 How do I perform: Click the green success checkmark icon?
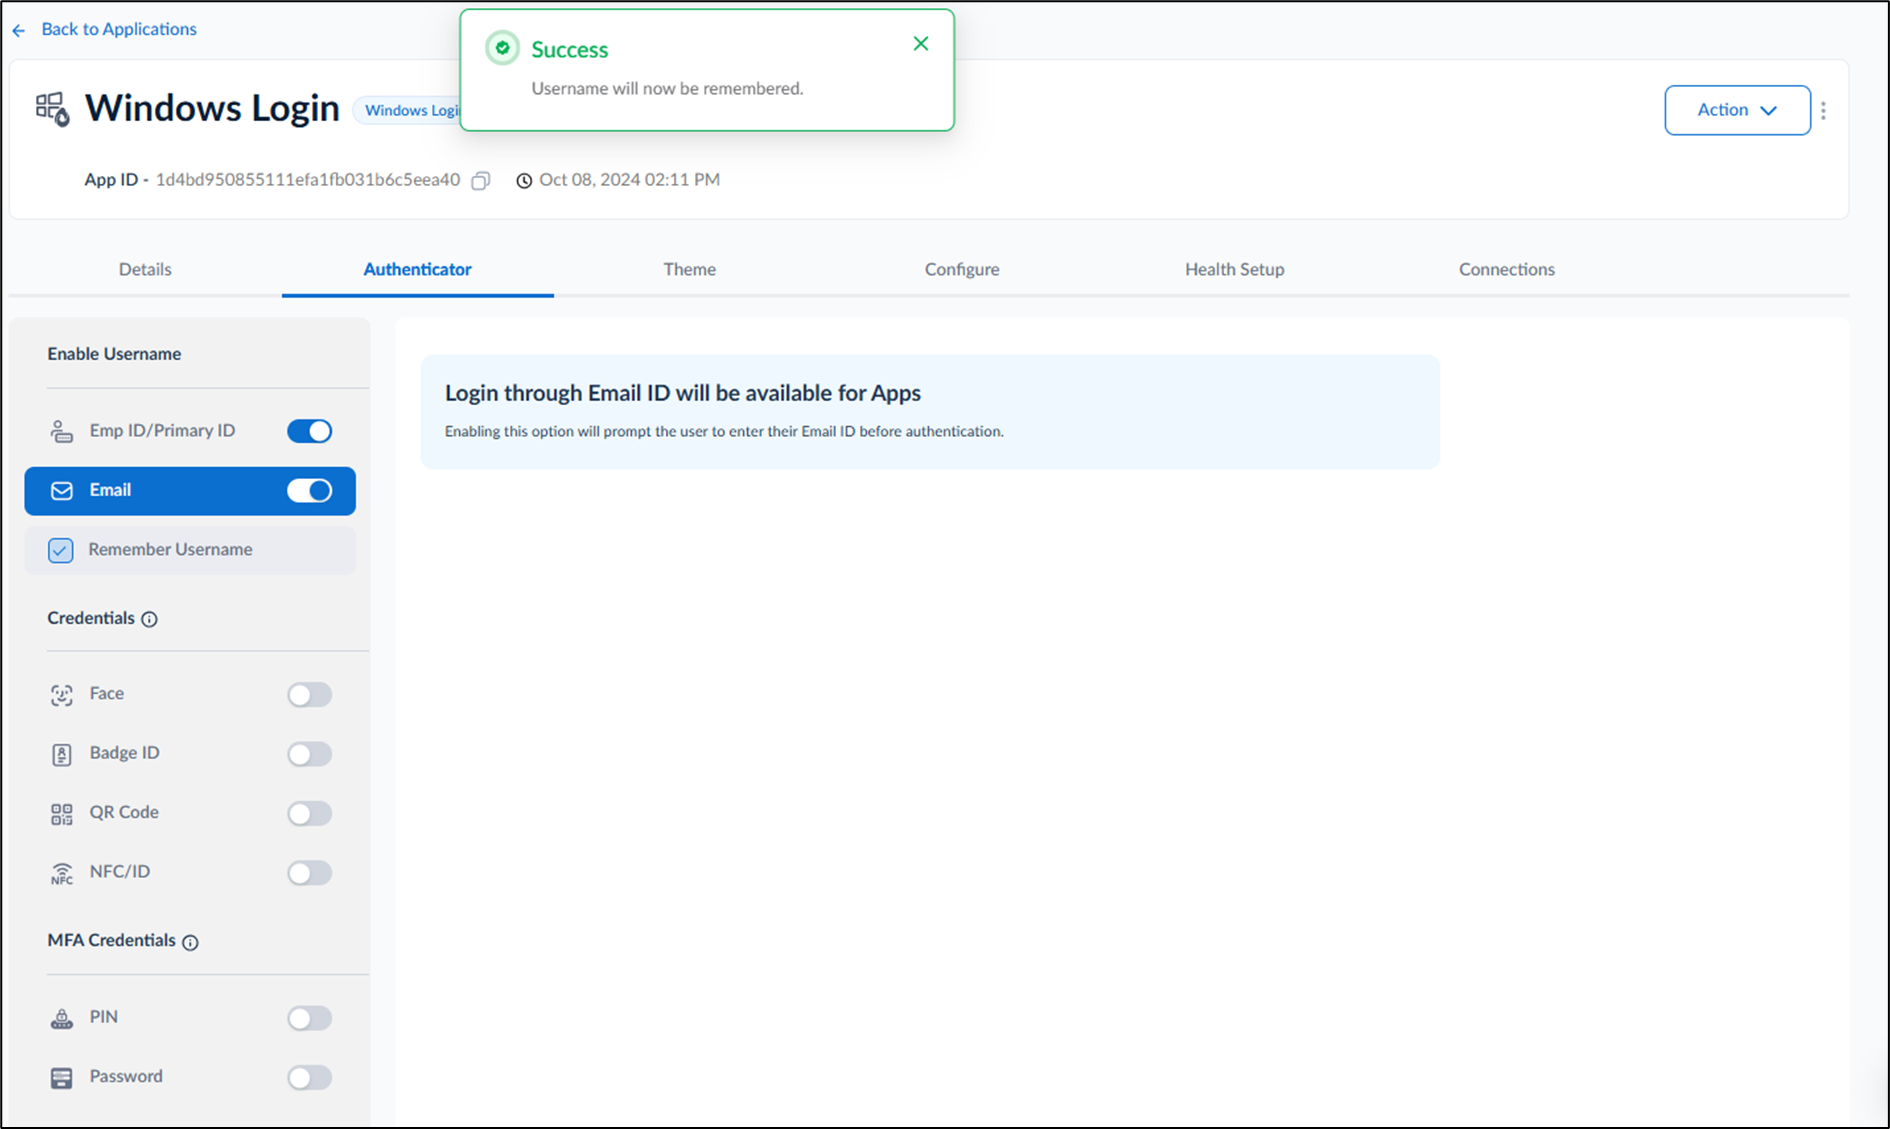pyautogui.click(x=502, y=48)
